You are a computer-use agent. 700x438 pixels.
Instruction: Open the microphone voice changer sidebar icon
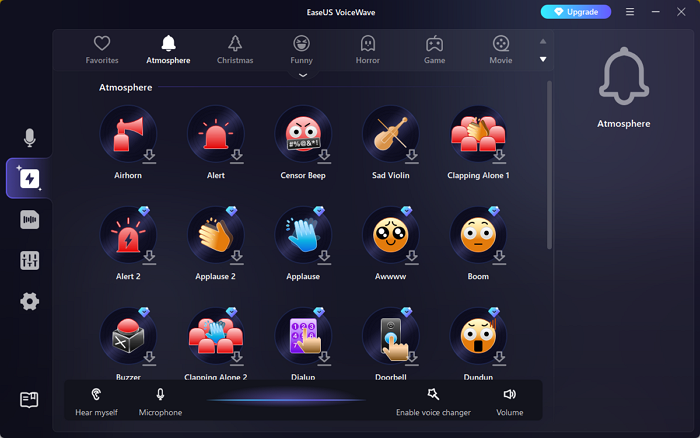[29, 138]
